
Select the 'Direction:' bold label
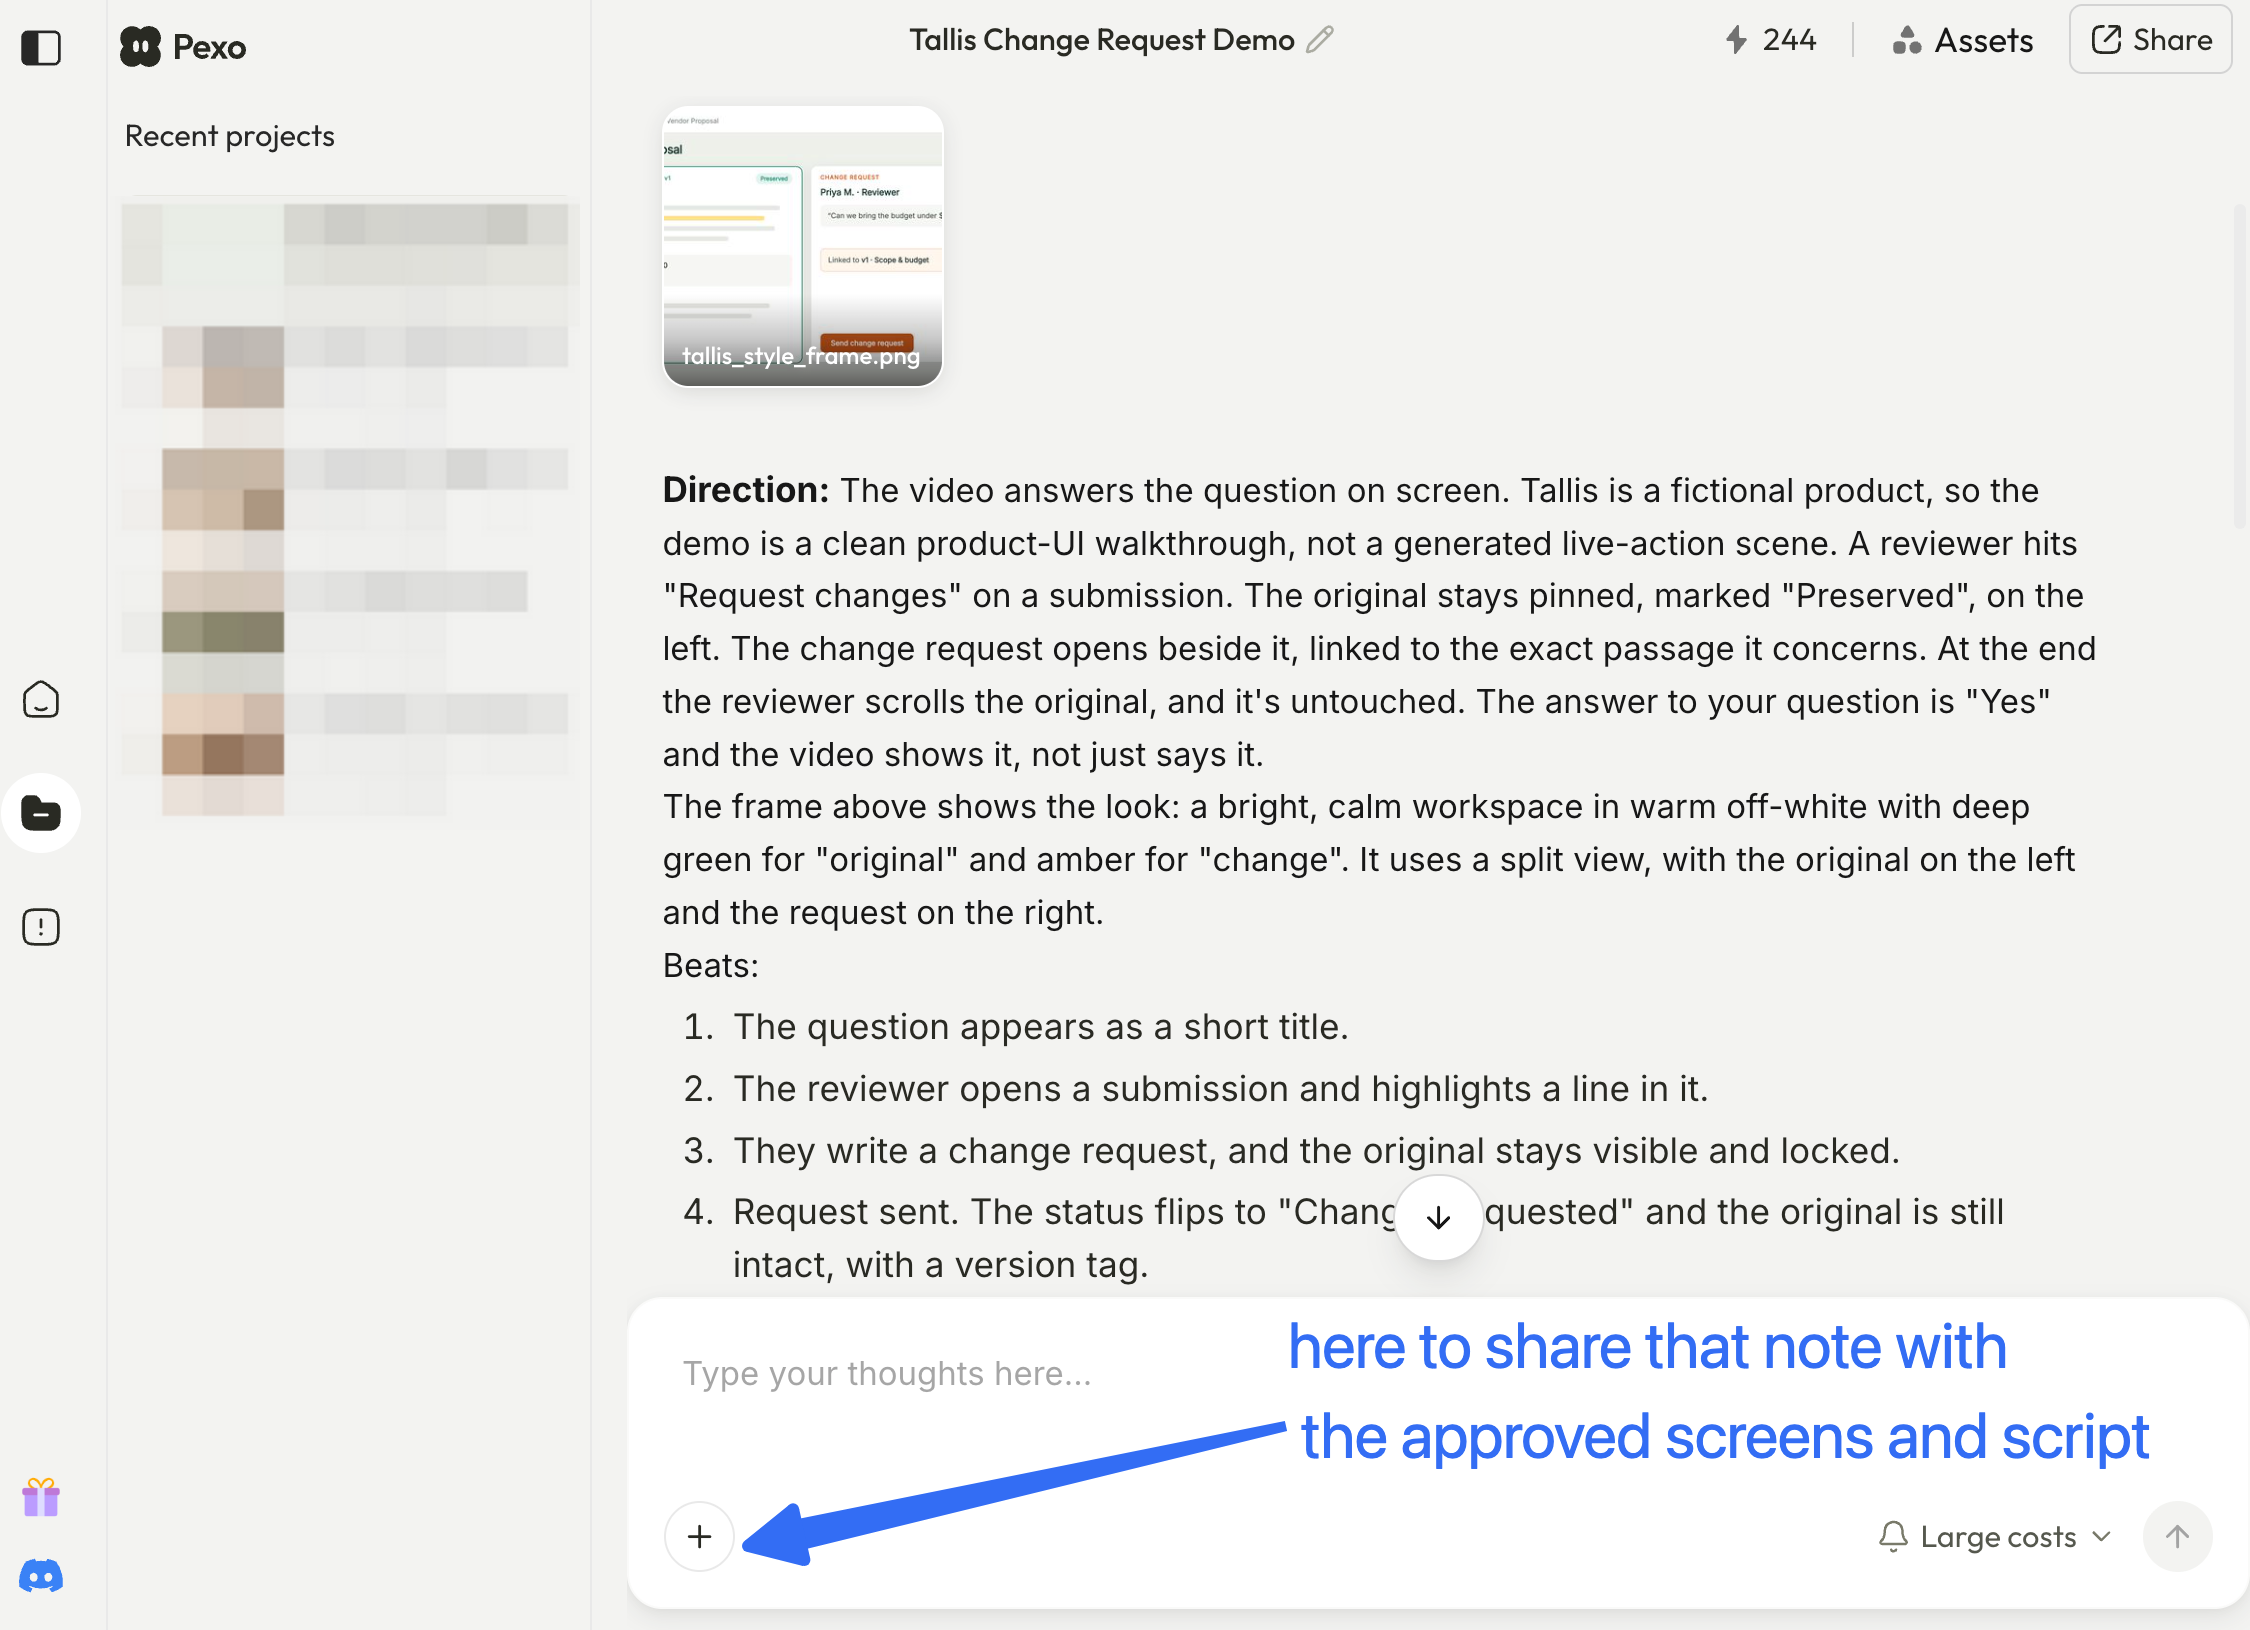coord(746,490)
